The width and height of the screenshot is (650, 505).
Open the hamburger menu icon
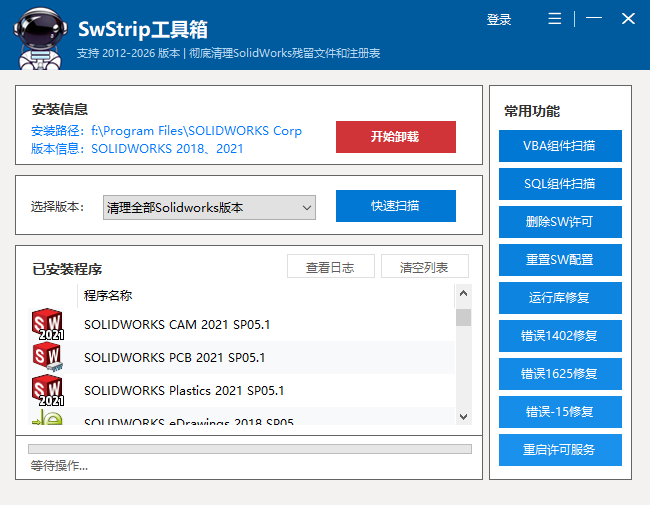tap(555, 19)
